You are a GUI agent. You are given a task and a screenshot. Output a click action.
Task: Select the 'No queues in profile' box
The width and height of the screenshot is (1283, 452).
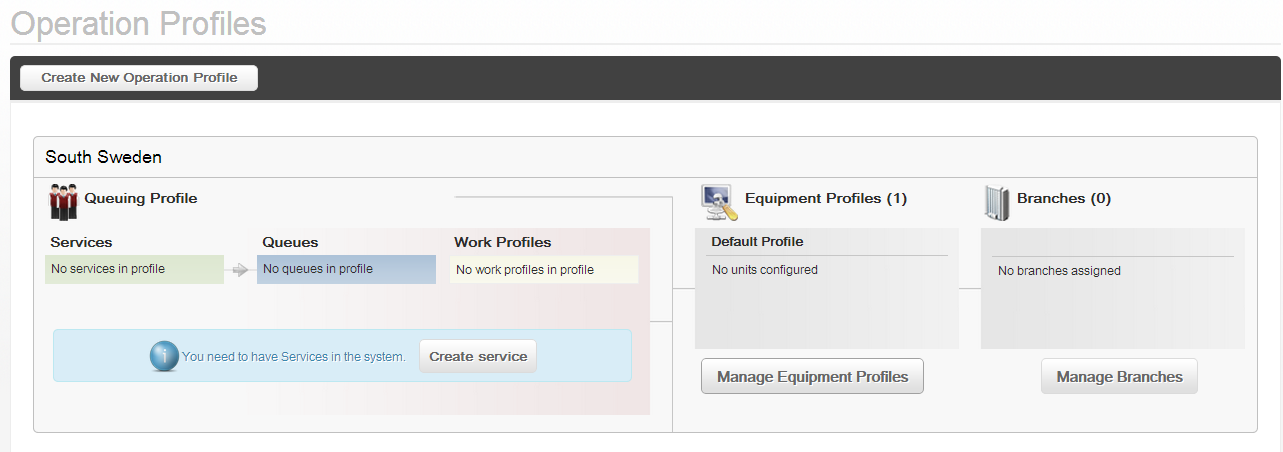346,269
